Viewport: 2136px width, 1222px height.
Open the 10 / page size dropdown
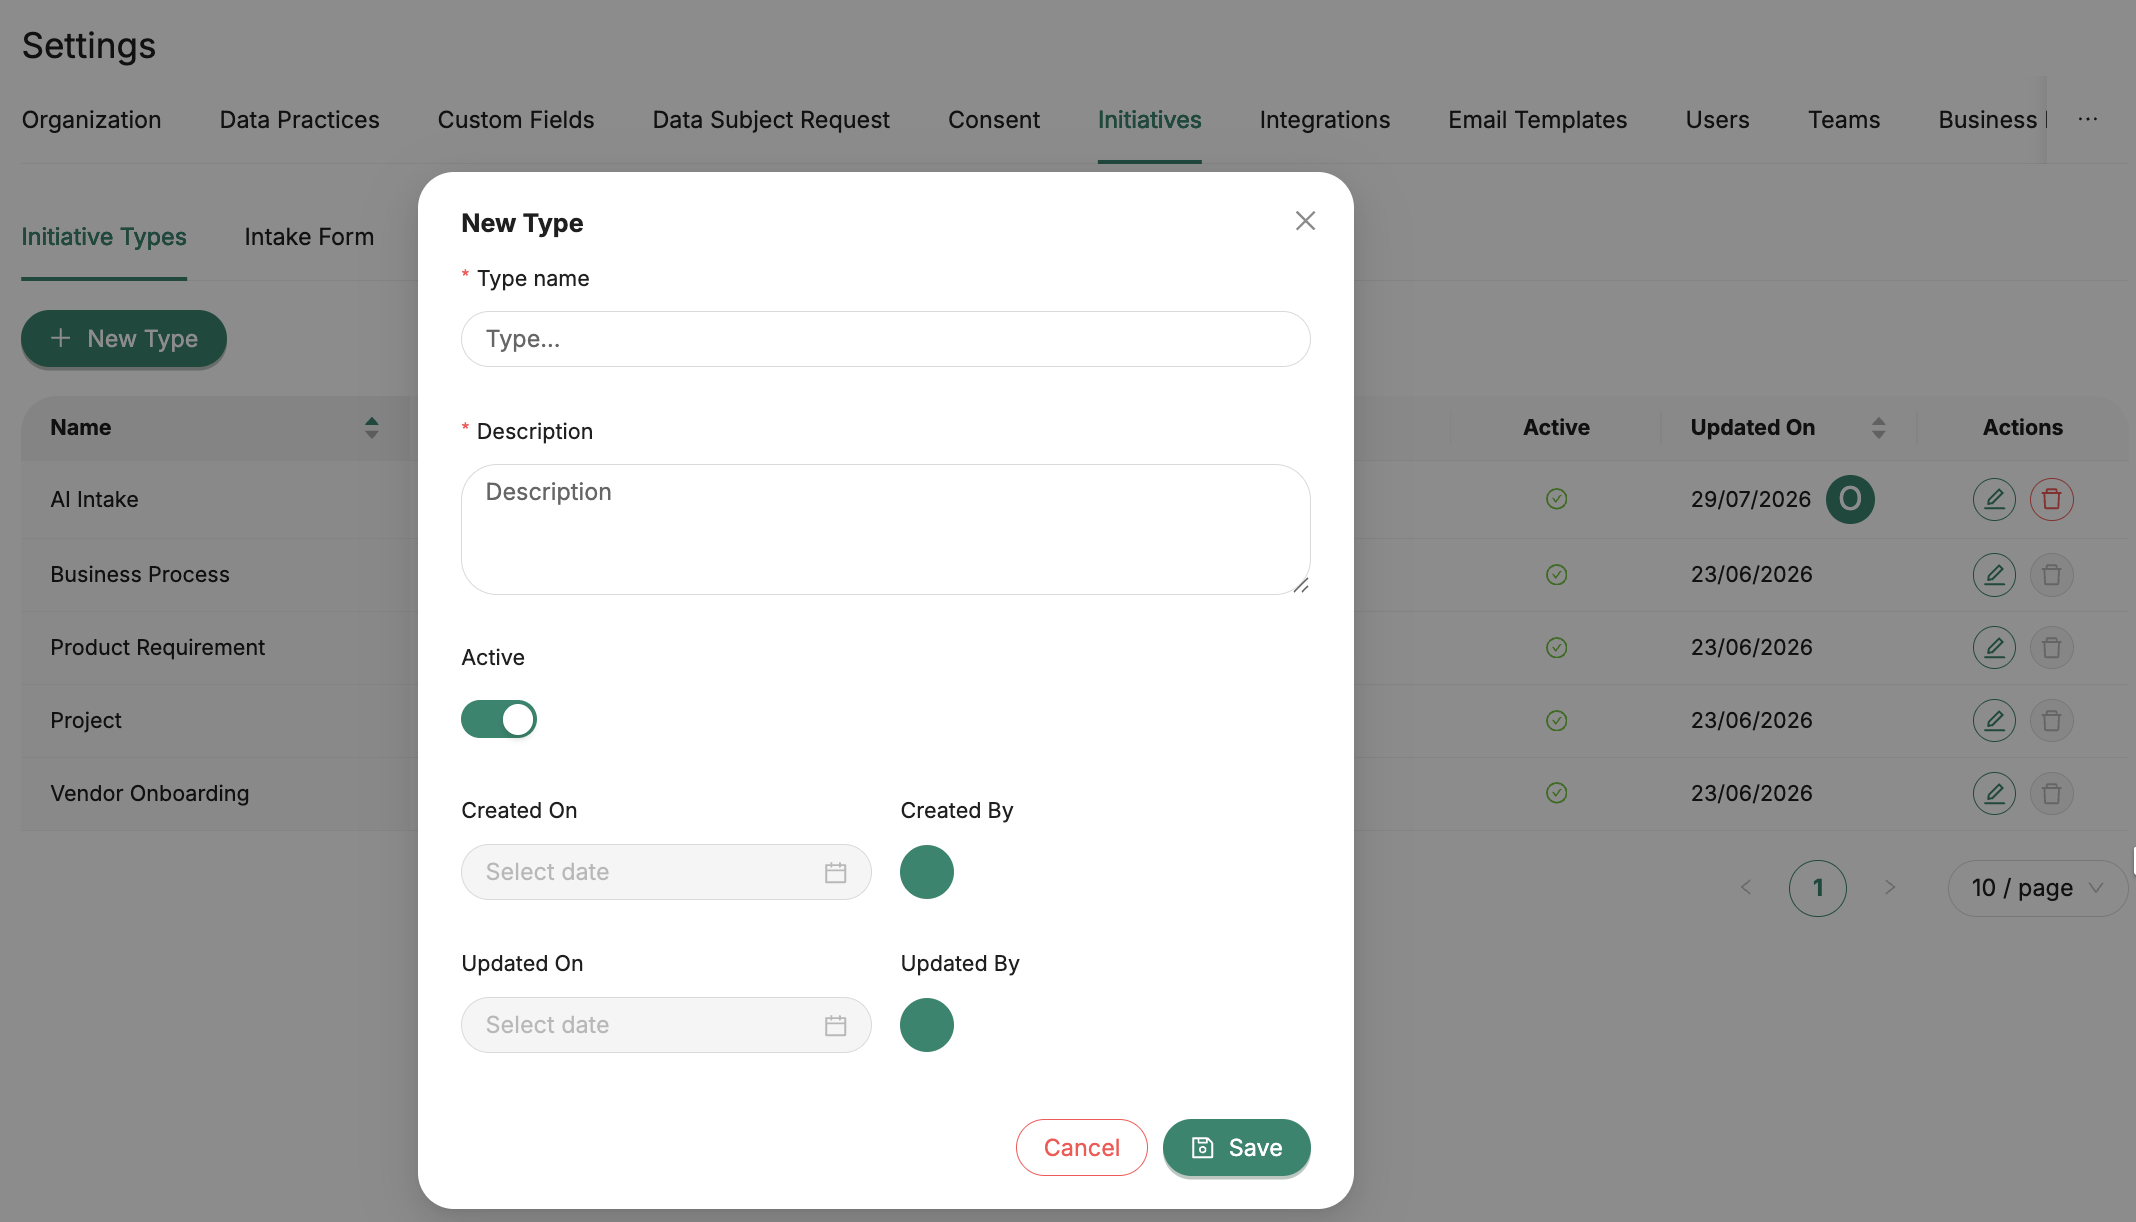coord(2037,888)
